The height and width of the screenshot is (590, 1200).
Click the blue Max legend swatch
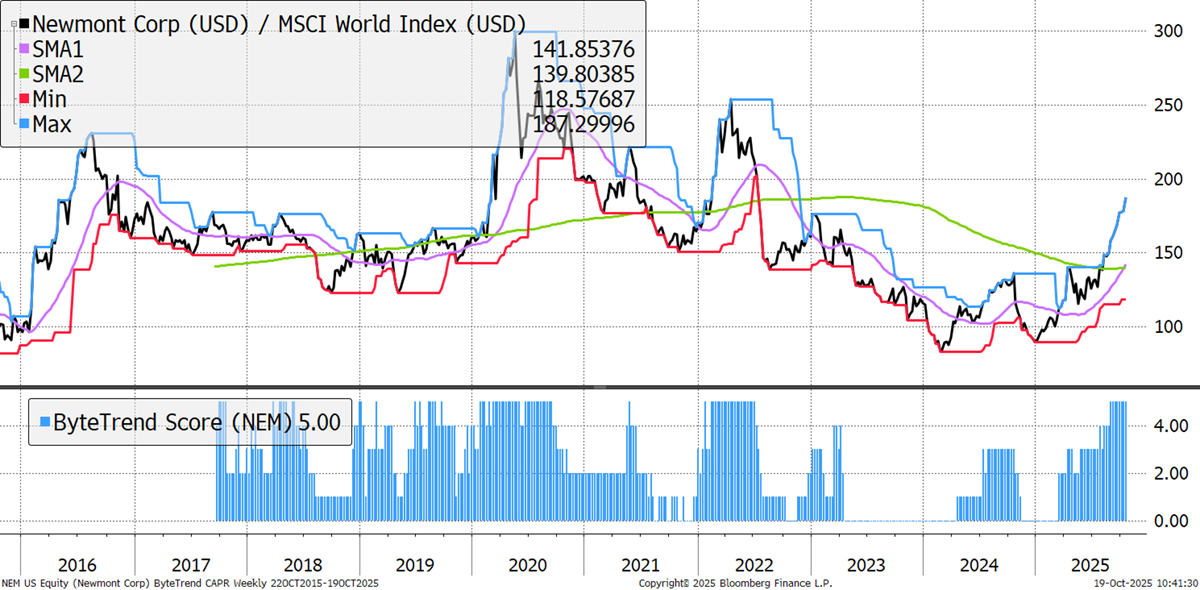[x=26, y=123]
